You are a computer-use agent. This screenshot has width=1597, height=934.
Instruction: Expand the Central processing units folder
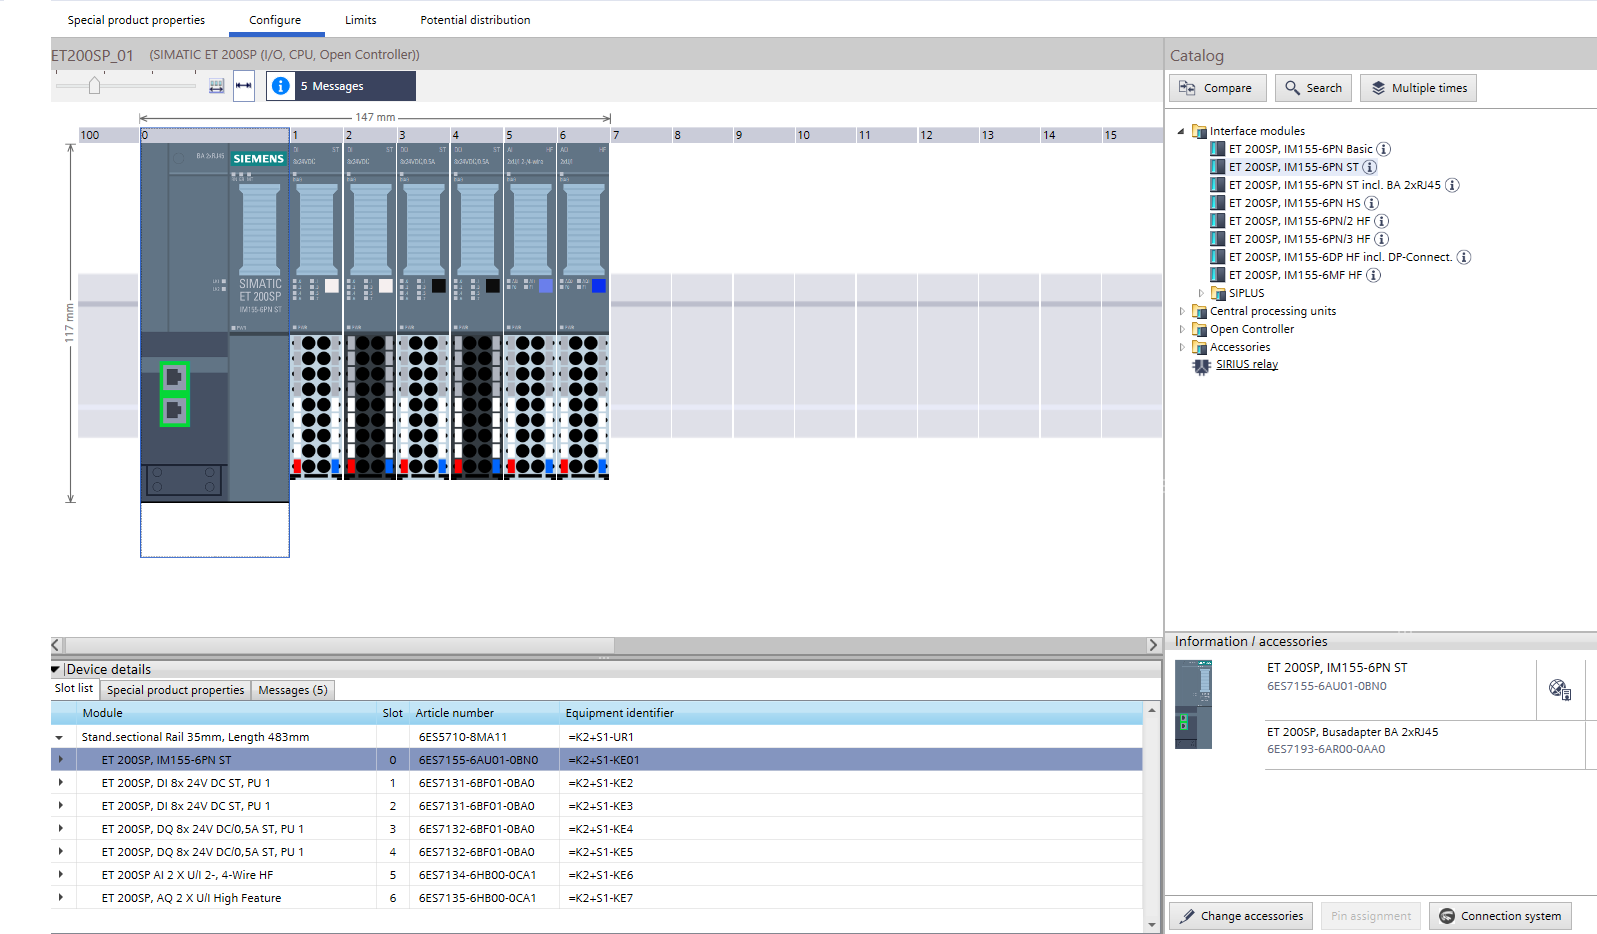tap(1181, 311)
